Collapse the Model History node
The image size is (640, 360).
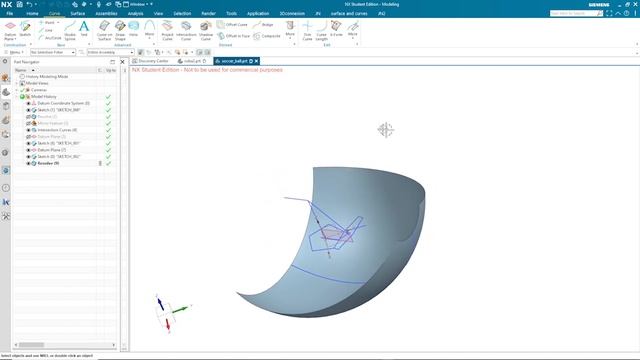(x=17, y=97)
